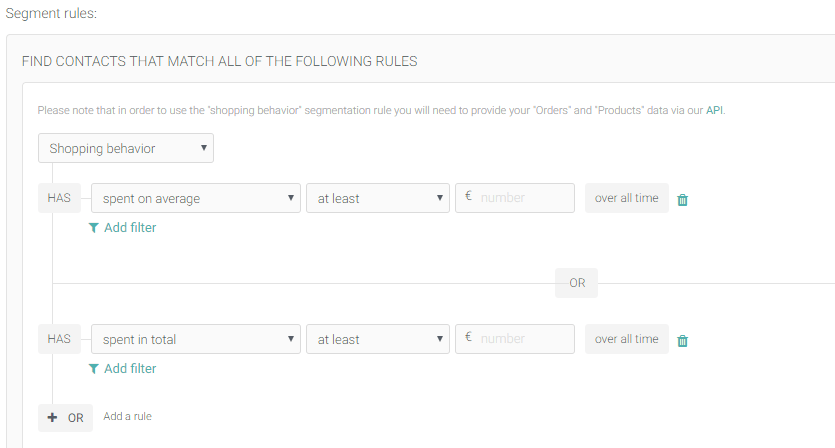Screen dimensions: 835x448
Task: Click 'Add filter' under the second rule
Action: tap(130, 369)
